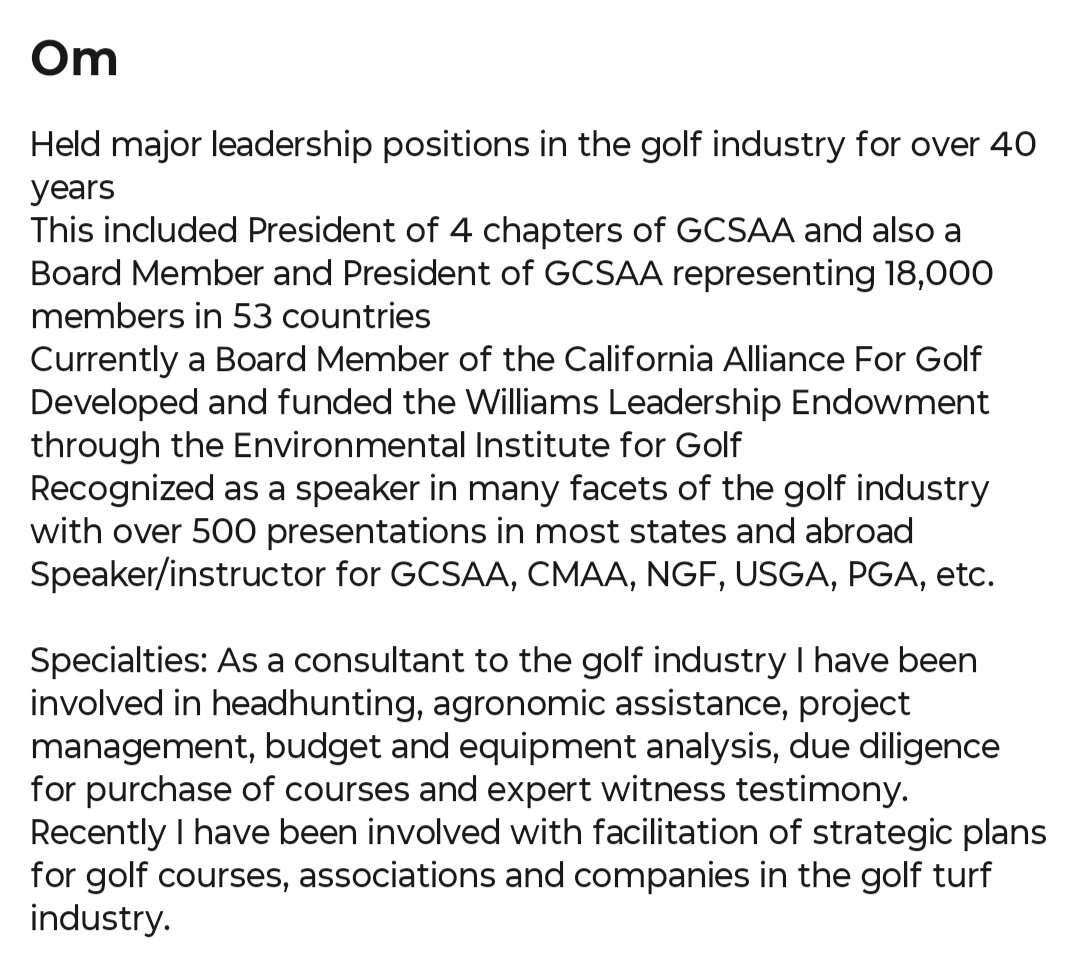This screenshot has width=1080, height=968.
Task: Click "California Alliance For Golf" text
Action: tap(772, 359)
